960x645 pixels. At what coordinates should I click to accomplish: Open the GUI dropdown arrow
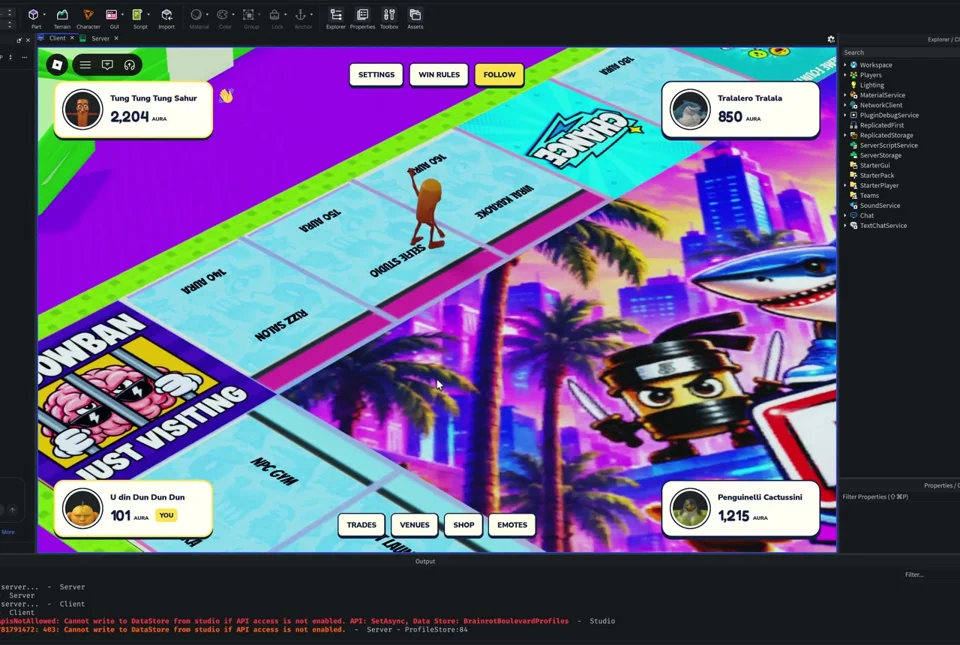122,15
